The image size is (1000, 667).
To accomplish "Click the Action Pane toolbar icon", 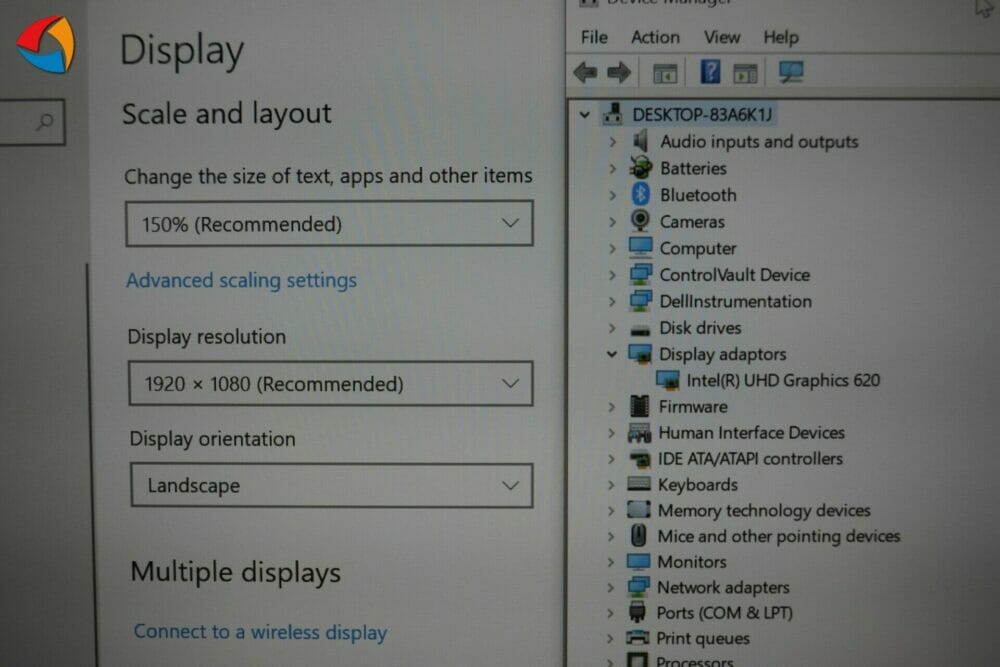I will tap(745, 73).
